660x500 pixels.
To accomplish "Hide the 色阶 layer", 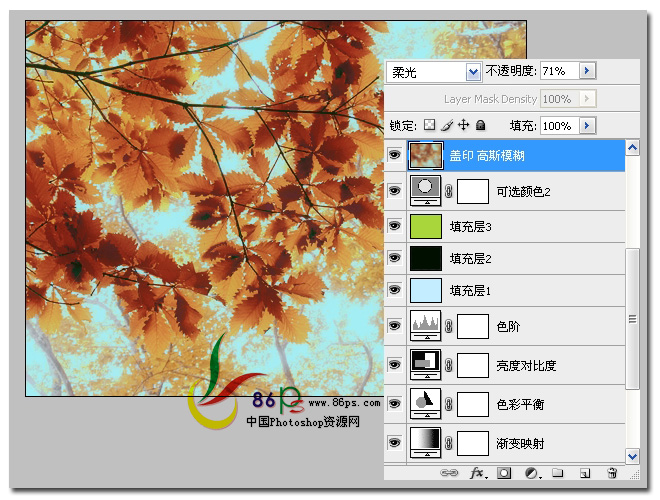I will (394, 325).
